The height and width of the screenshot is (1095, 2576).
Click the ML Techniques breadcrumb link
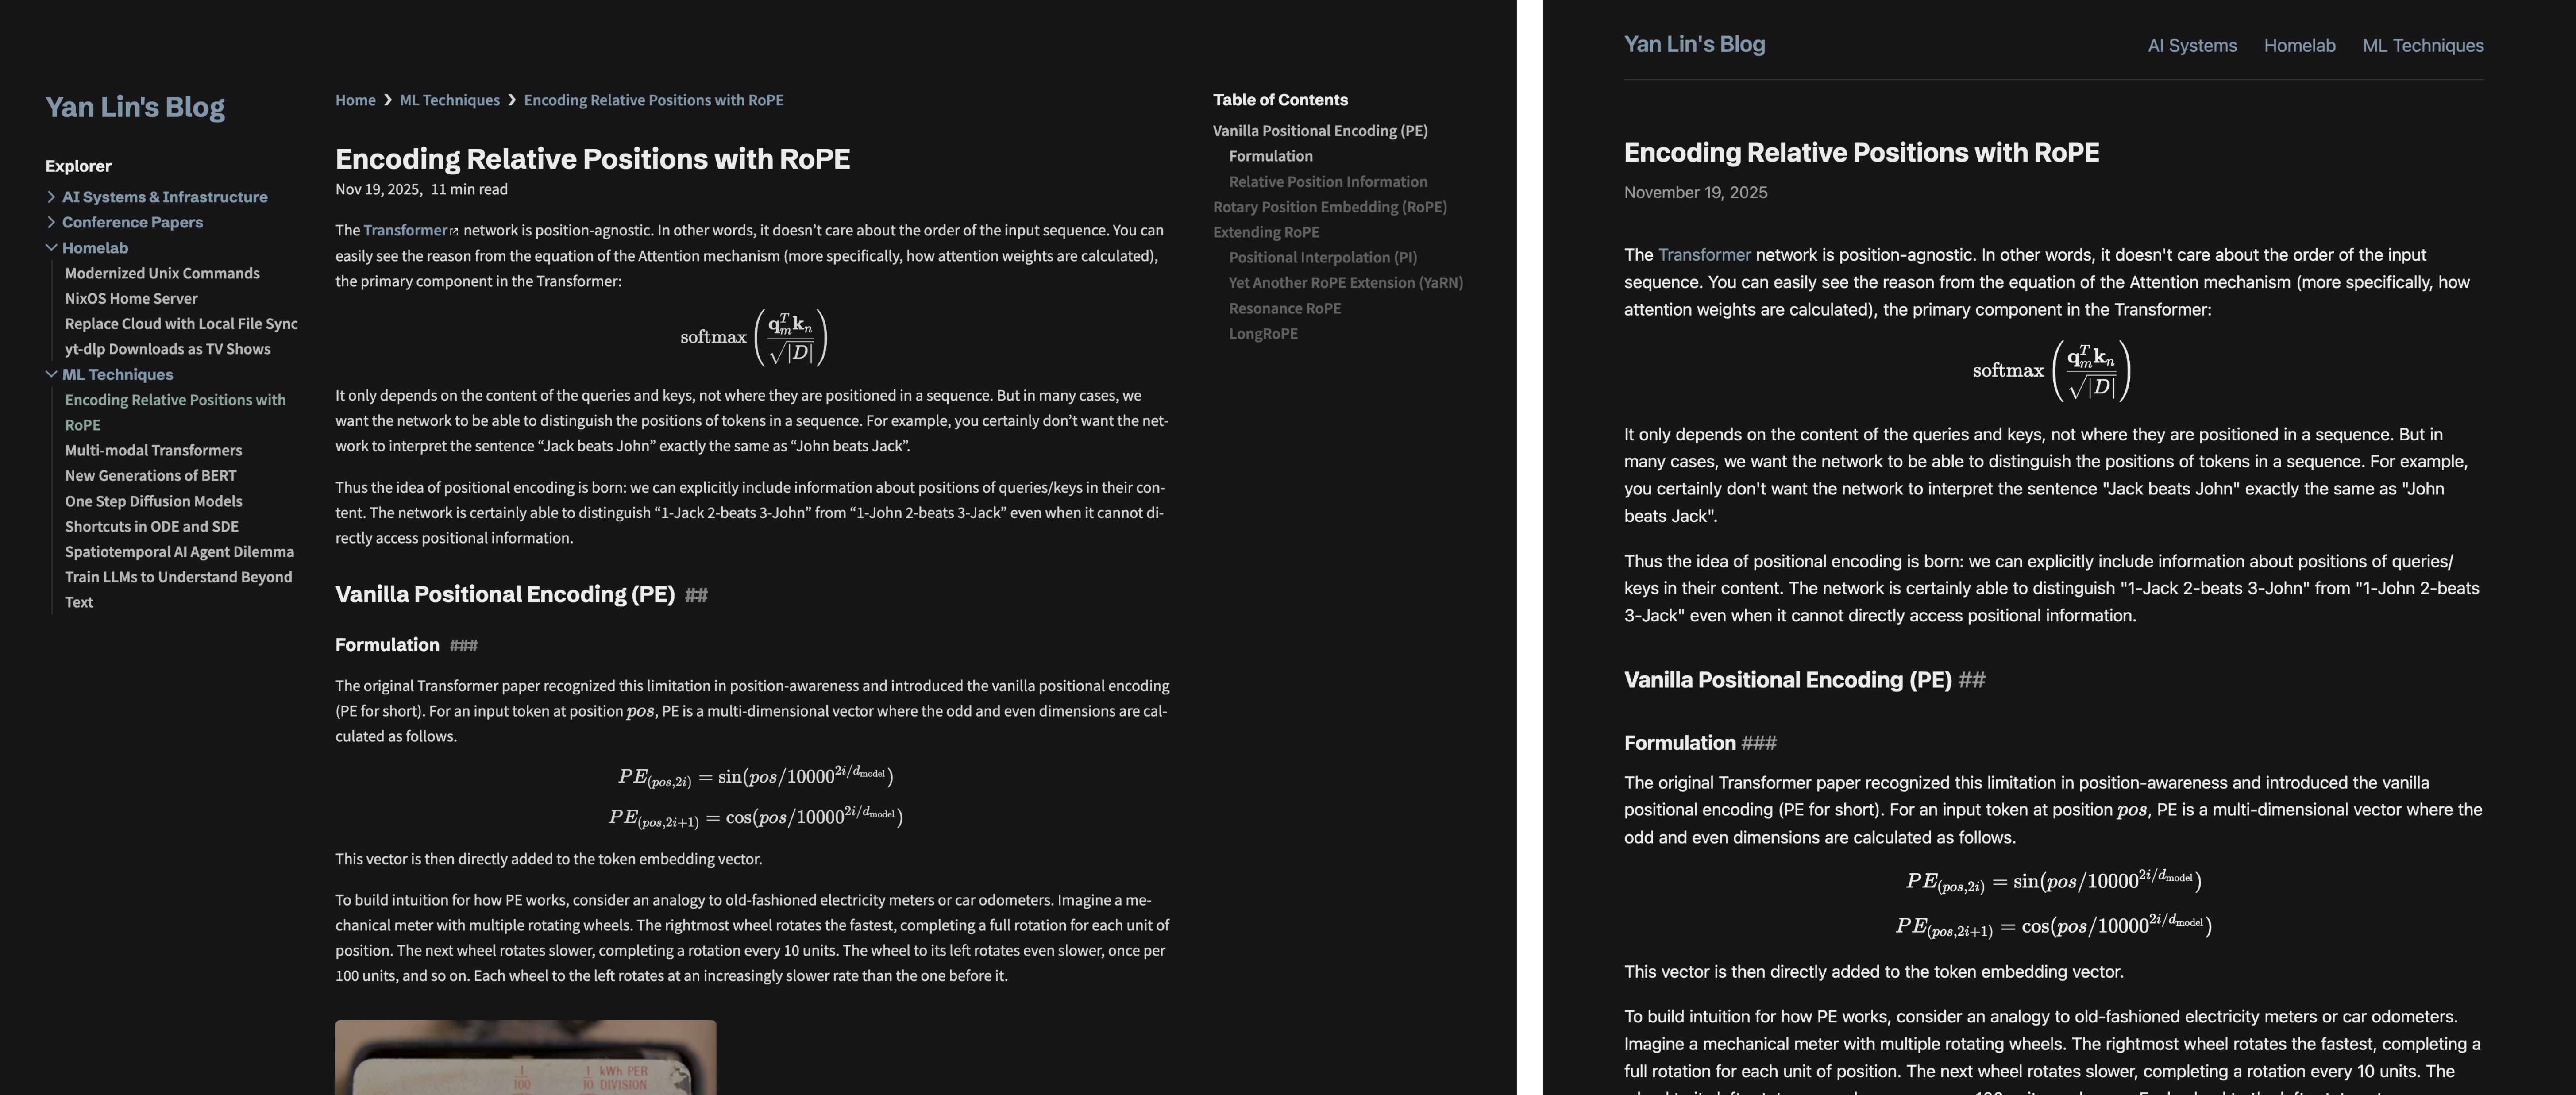coord(449,100)
